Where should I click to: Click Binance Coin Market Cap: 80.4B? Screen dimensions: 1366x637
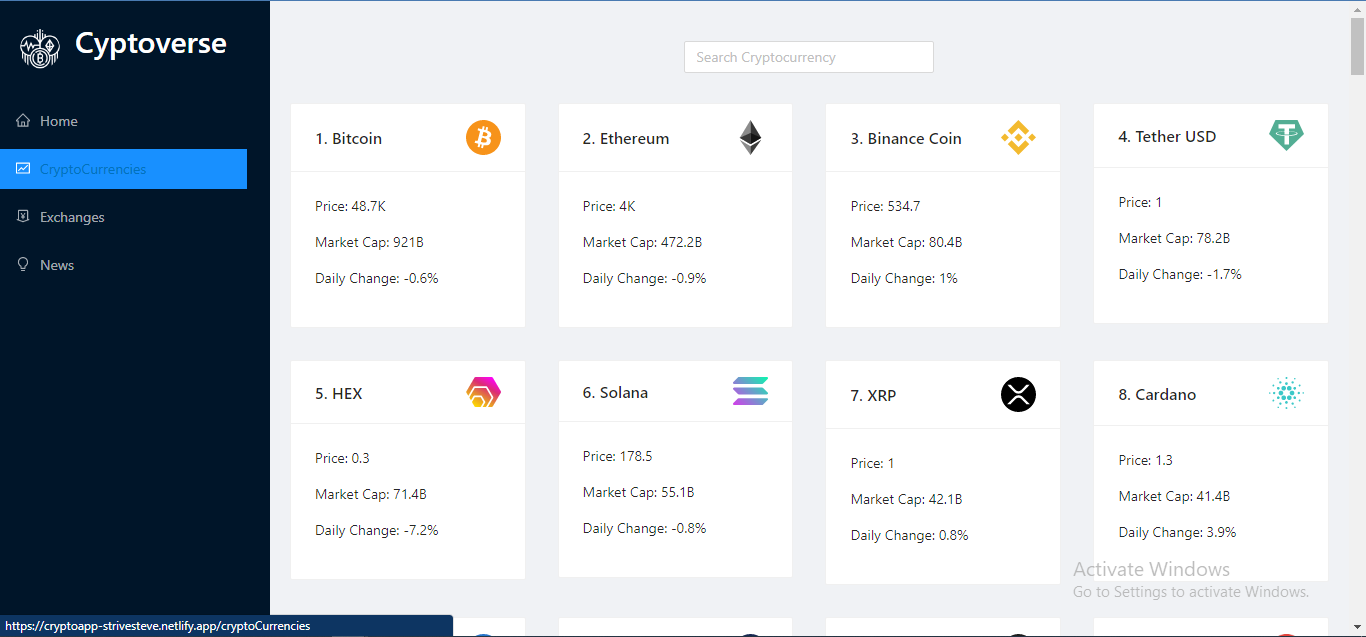point(906,242)
